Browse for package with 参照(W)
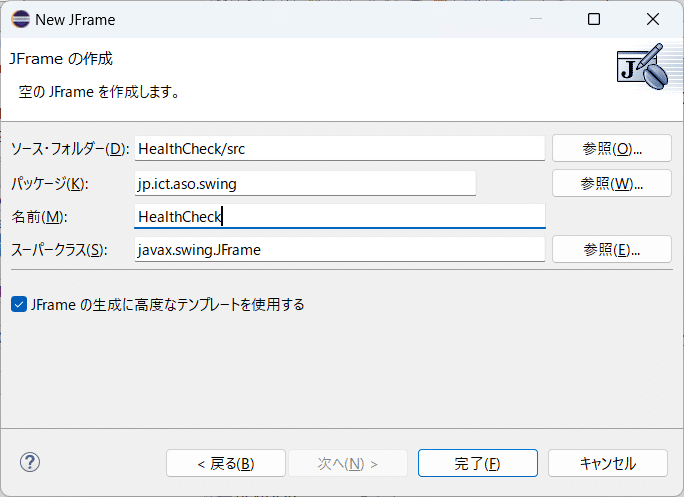 pyautogui.click(x=612, y=183)
